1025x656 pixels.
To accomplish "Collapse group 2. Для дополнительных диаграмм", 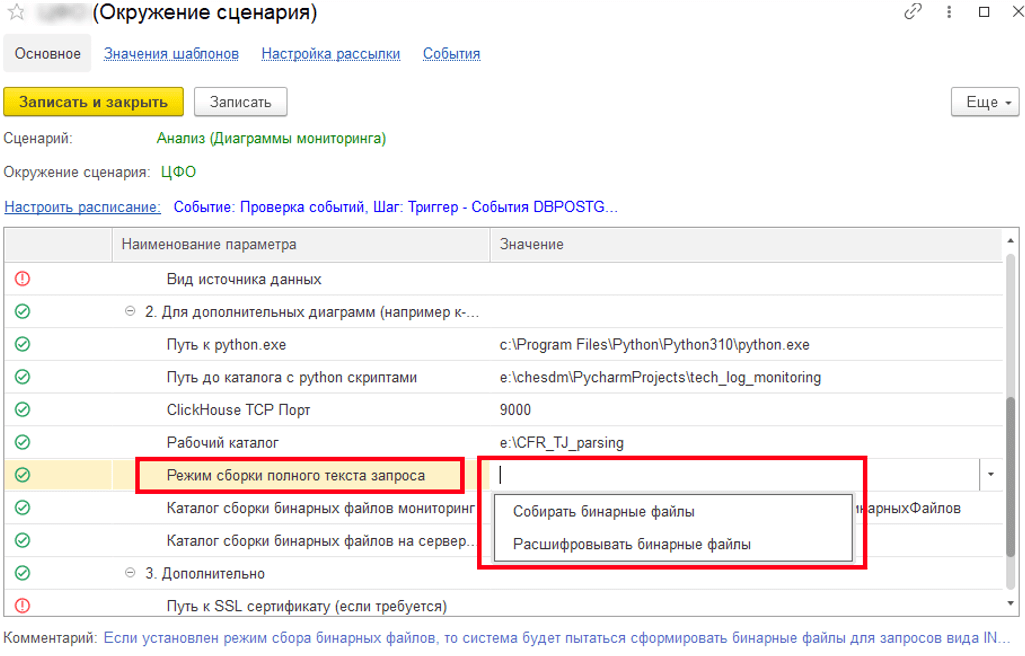I will [130, 312].
